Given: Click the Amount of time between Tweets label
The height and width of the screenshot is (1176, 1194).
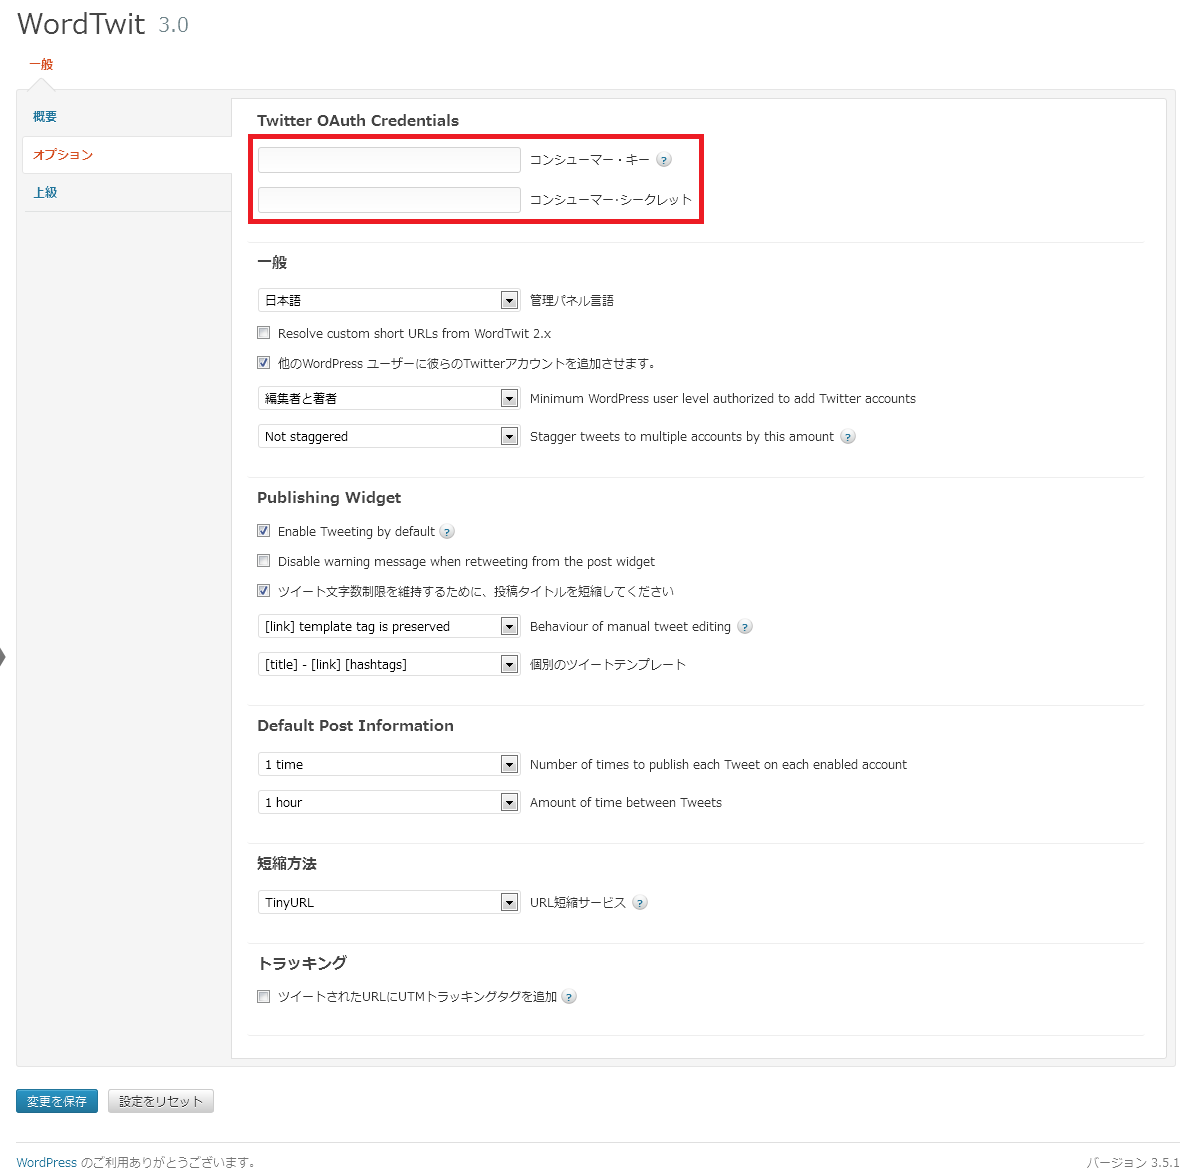Looking at the screenshot, I should click(626, 803).
